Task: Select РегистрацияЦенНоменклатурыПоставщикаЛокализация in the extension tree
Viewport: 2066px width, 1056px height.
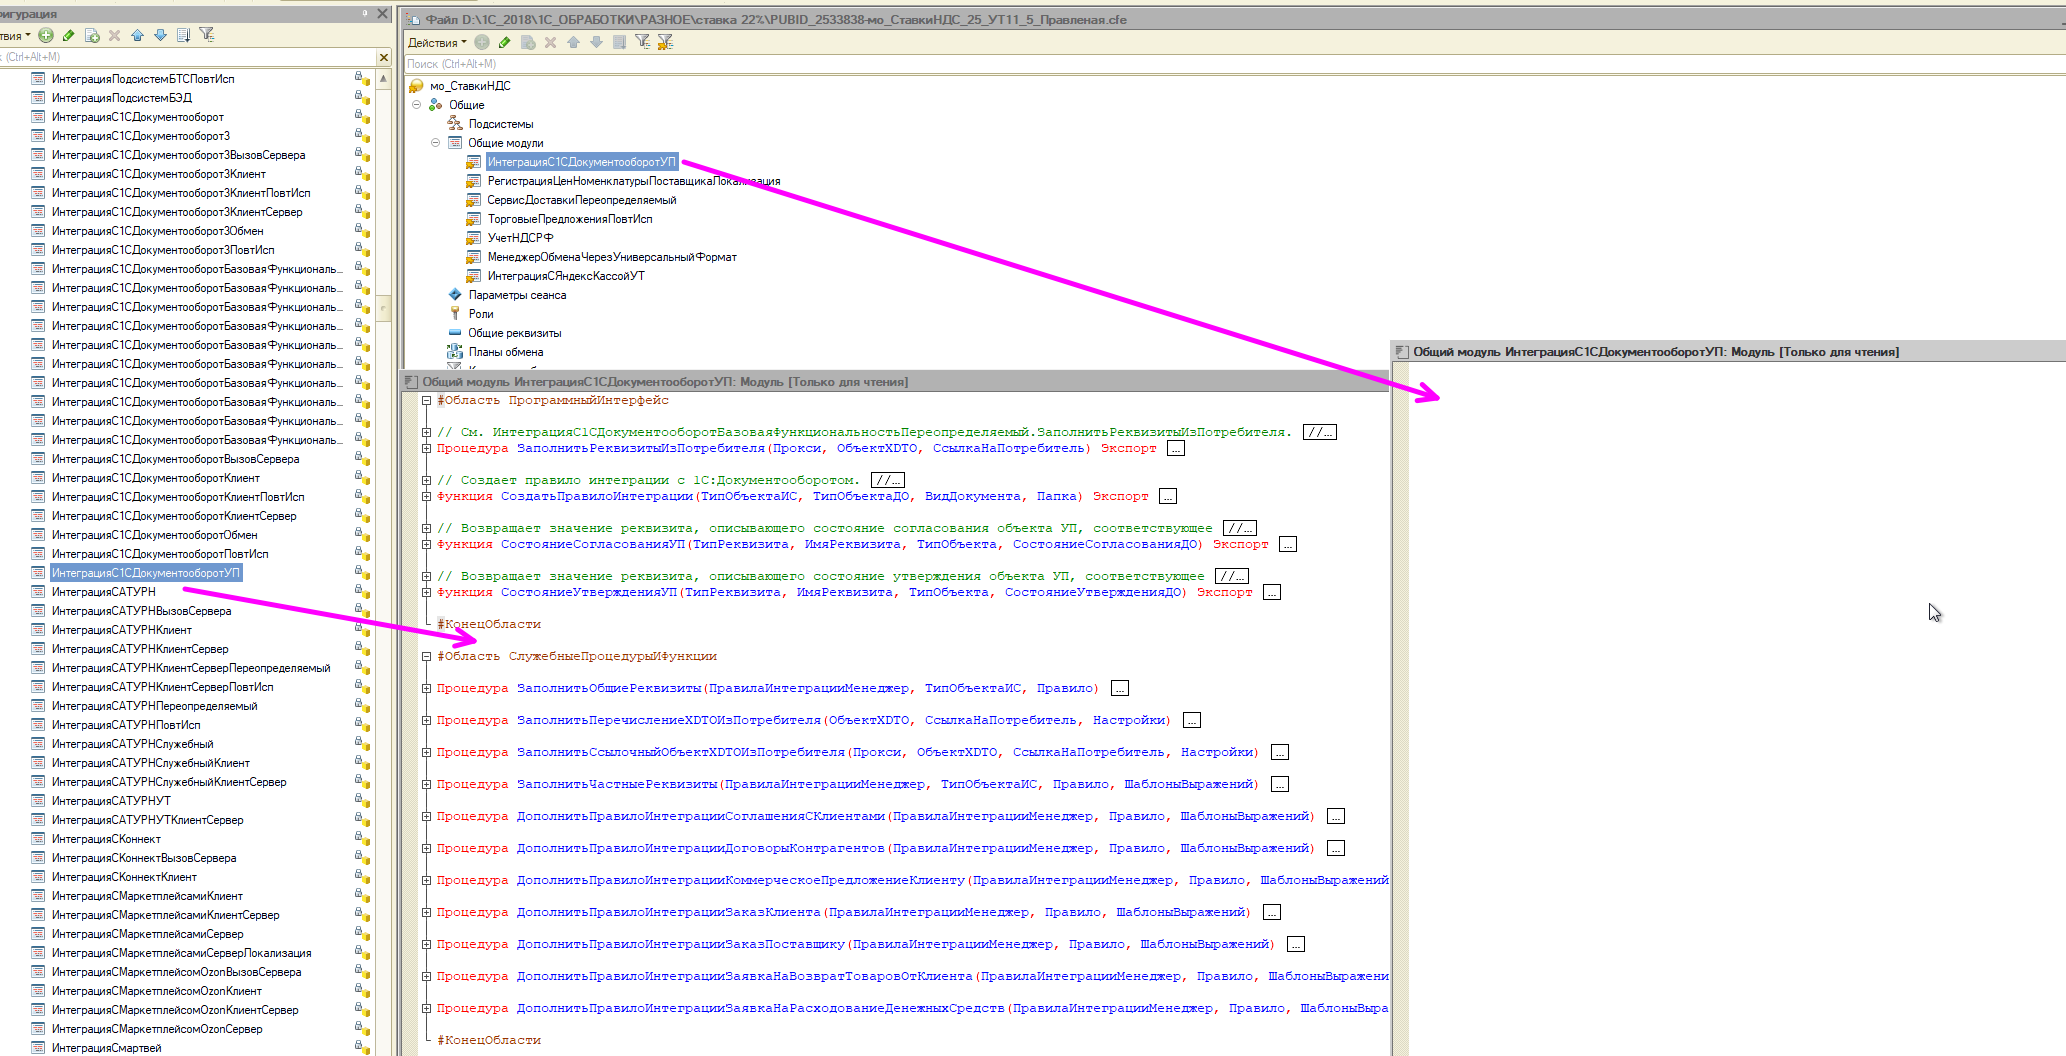Action: [634, 181]
